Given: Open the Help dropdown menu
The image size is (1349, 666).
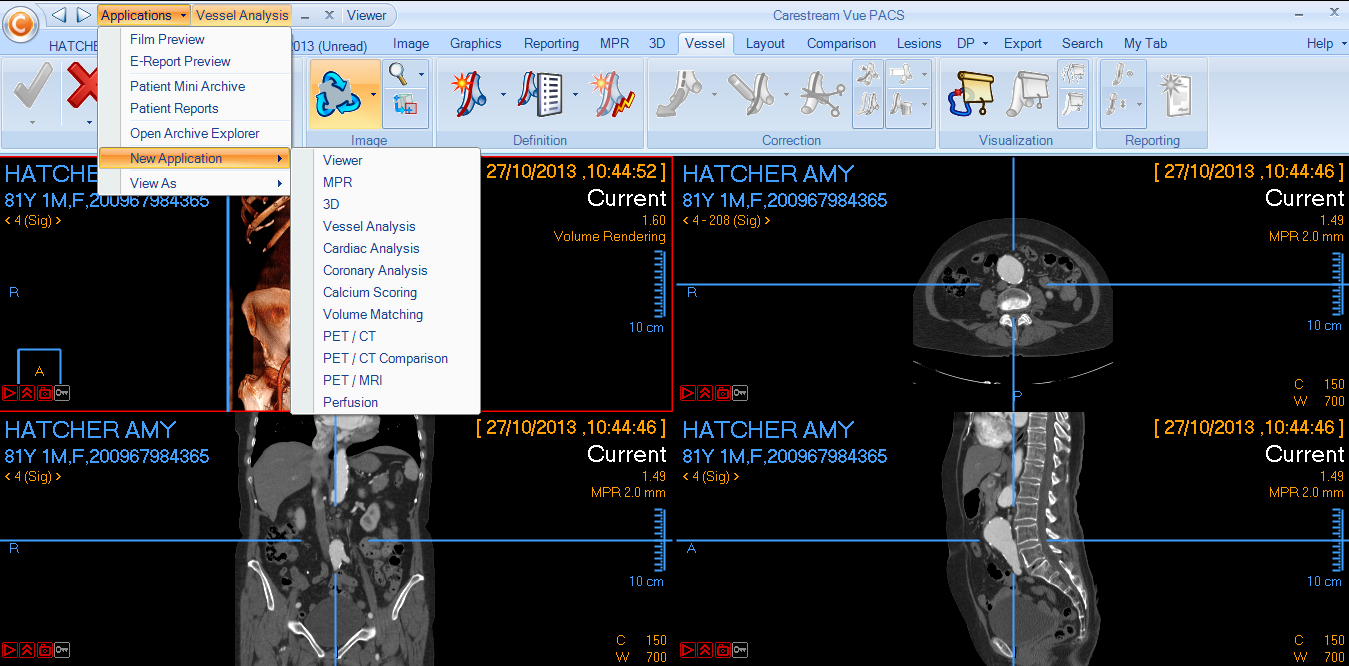Looking at the screenshot, I should [1325, 43].
